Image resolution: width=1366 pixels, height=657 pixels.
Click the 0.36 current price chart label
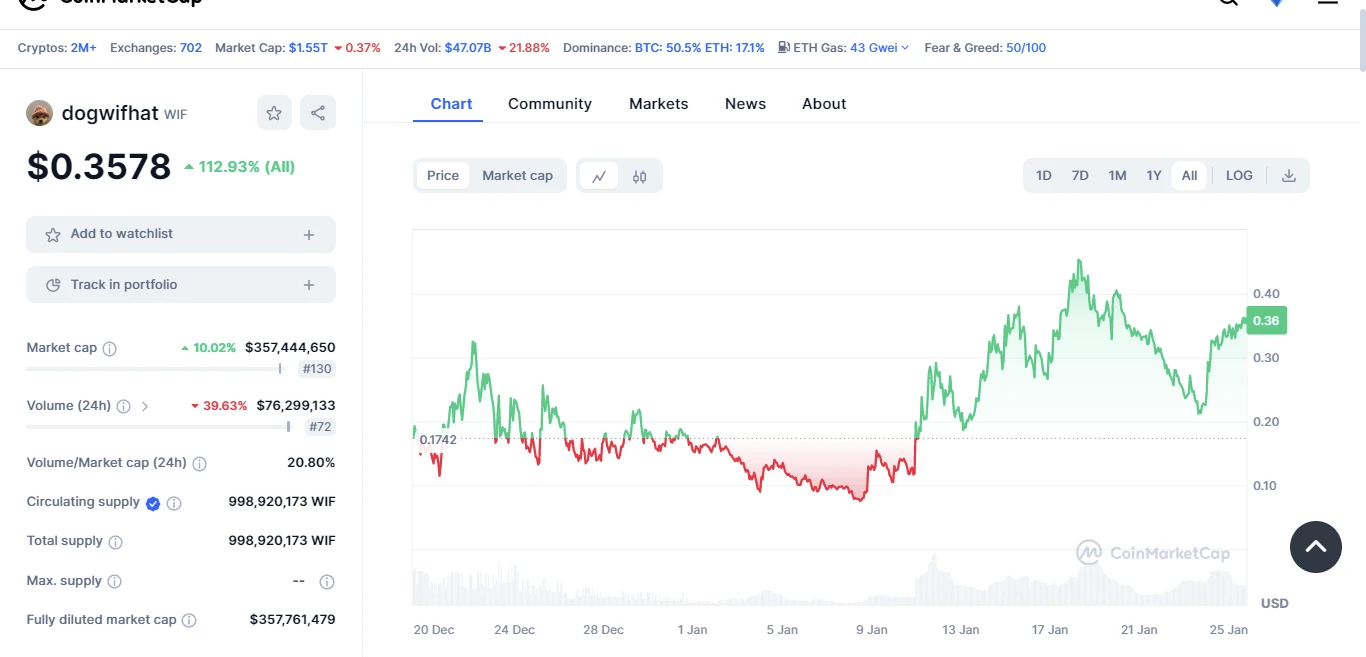pyautogui.click(x=1266, y=321)
